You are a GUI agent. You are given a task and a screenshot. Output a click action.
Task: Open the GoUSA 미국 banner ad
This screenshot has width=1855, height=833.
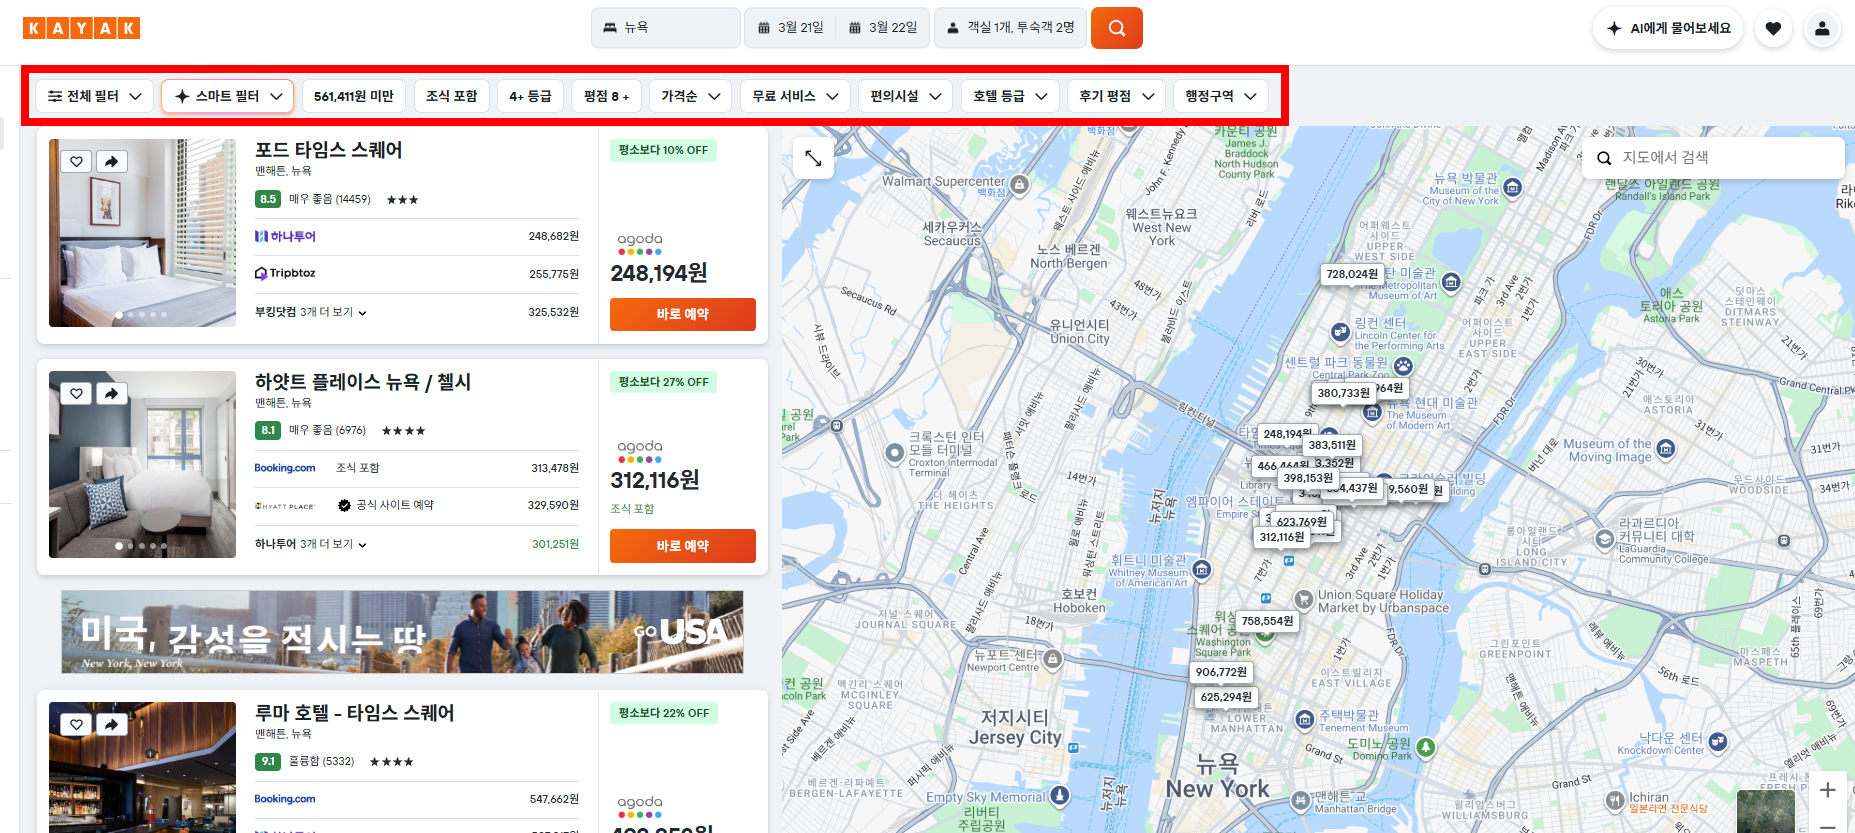click(402, 632)
